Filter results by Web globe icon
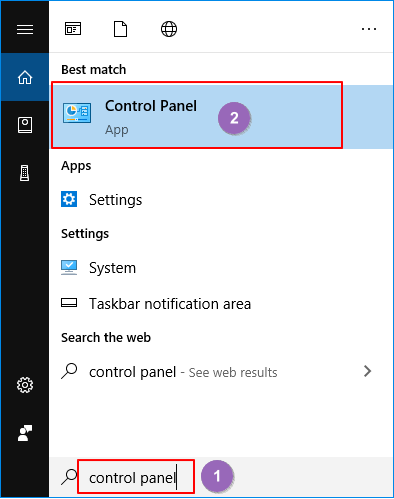The image size is (394, 499). [x=169, y=29]
